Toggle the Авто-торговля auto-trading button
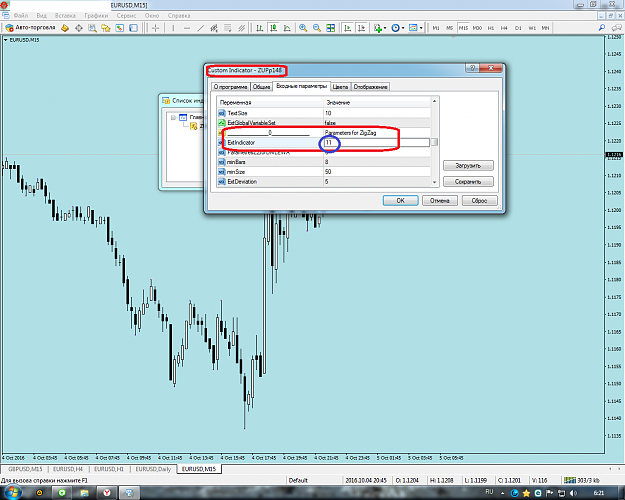The height and width of the screenshot is (500, 625). (x=30, y=28)
